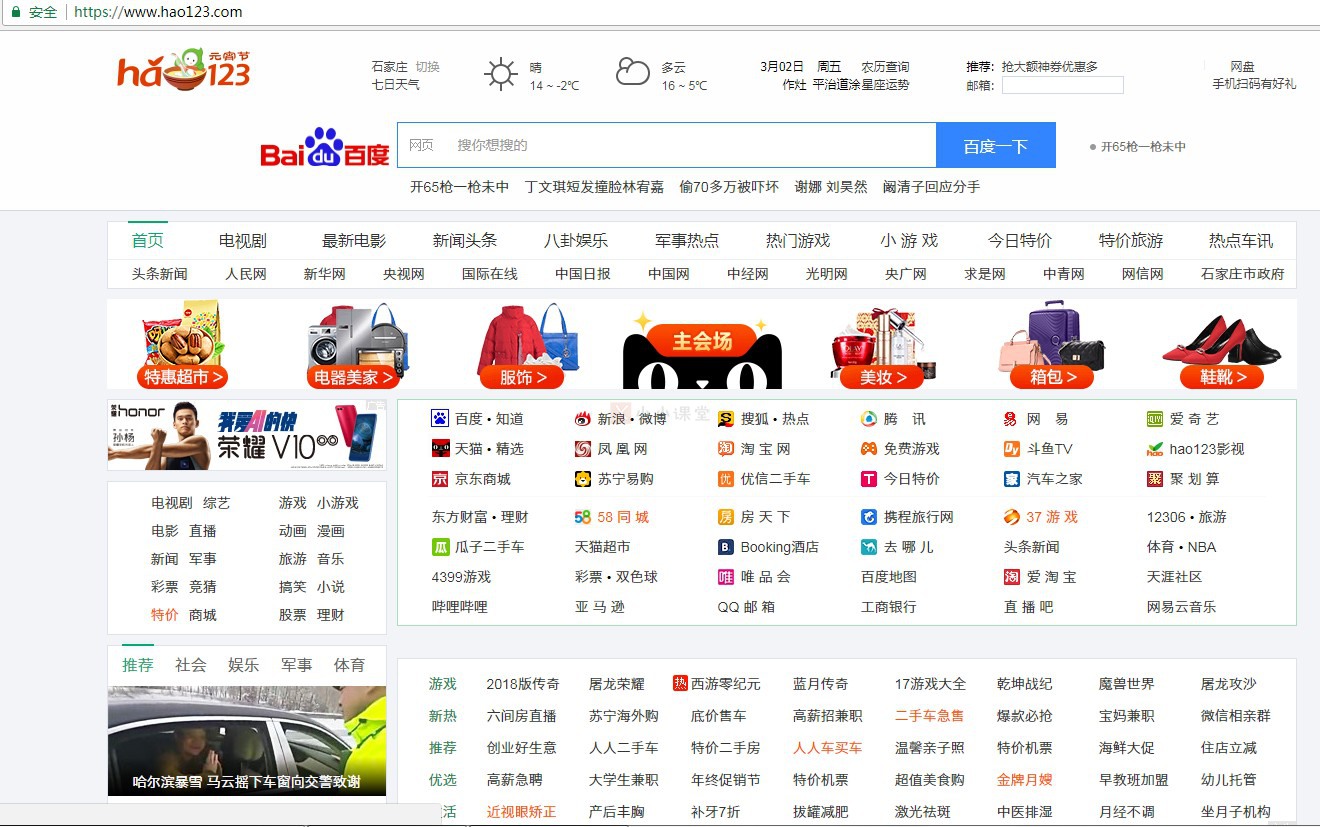Click the 邮箱 input field

1063,85
